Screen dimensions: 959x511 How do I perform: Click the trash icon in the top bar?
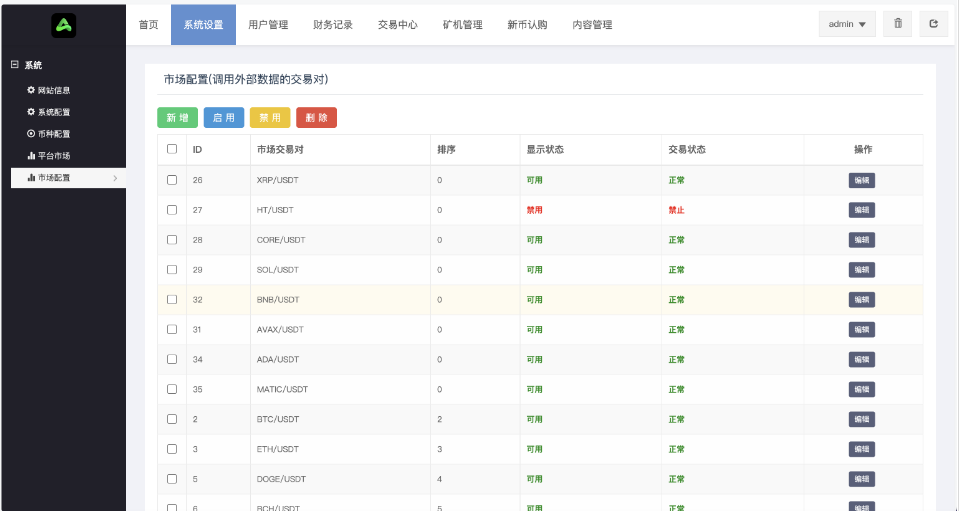click(x=897, y=24)
